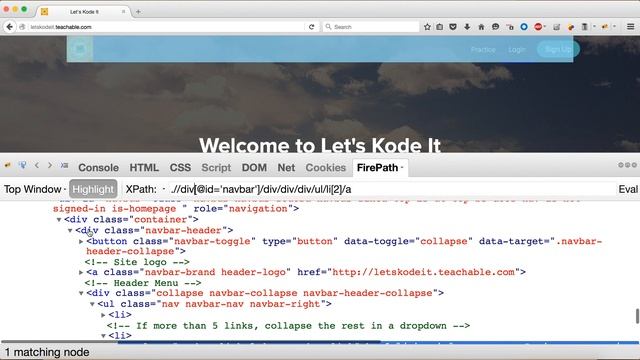Open the bookmarks list icon
640x360 pixels.
coord(440,27)
